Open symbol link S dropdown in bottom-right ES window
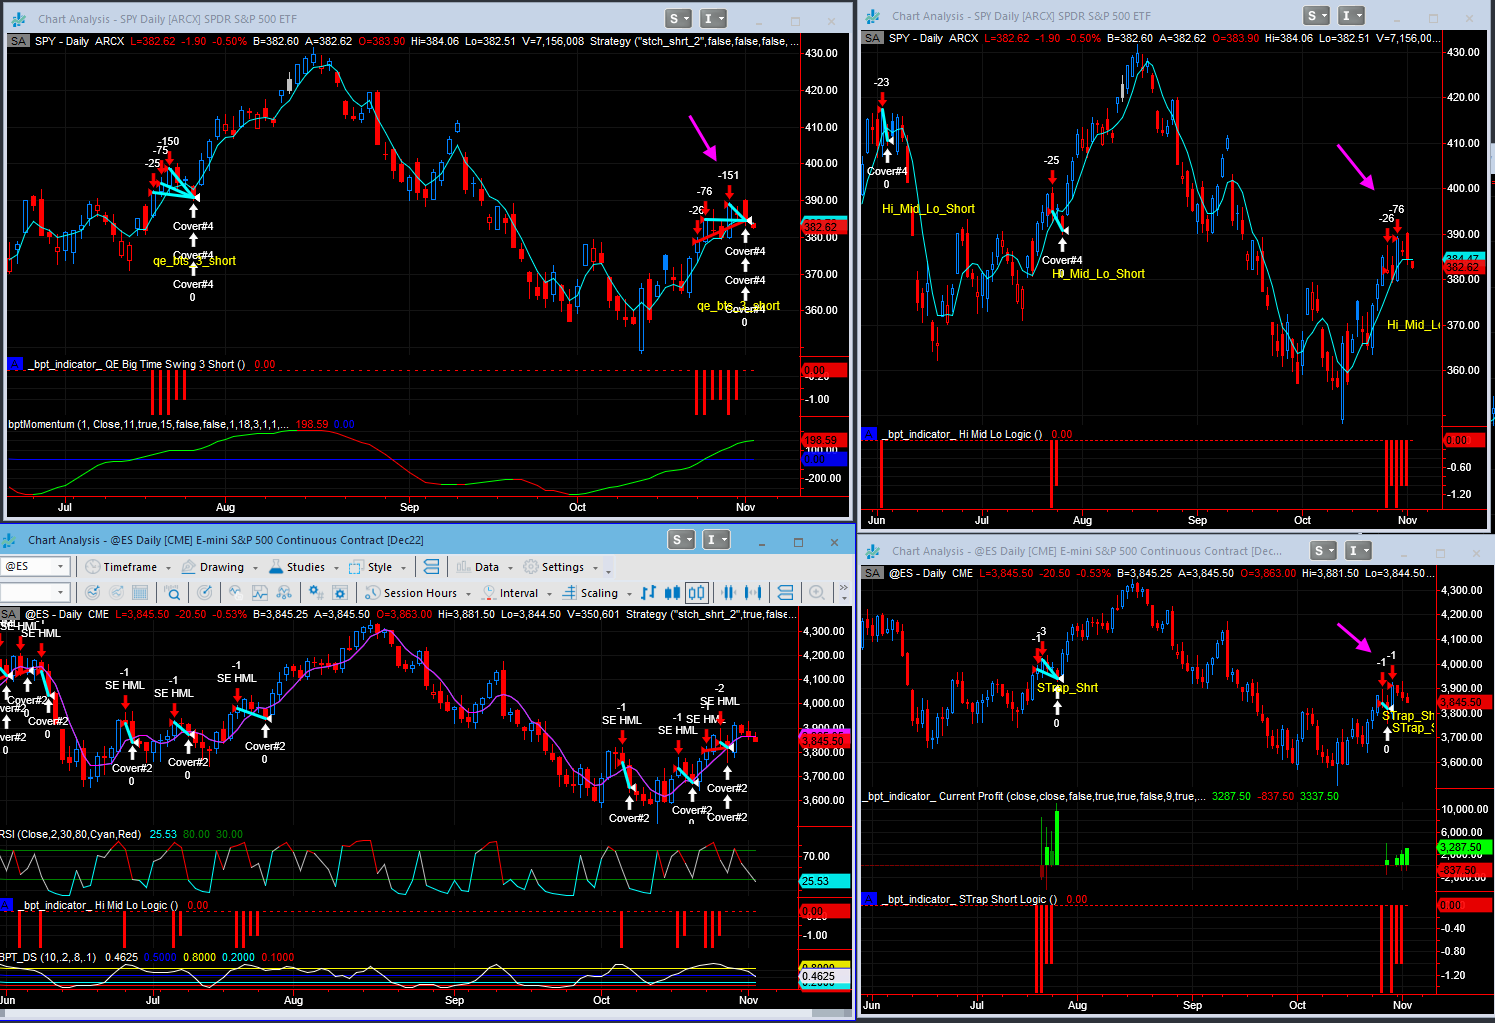Image resolution: width=1495 pixels, height=1023 pixels. (1324, 551)
